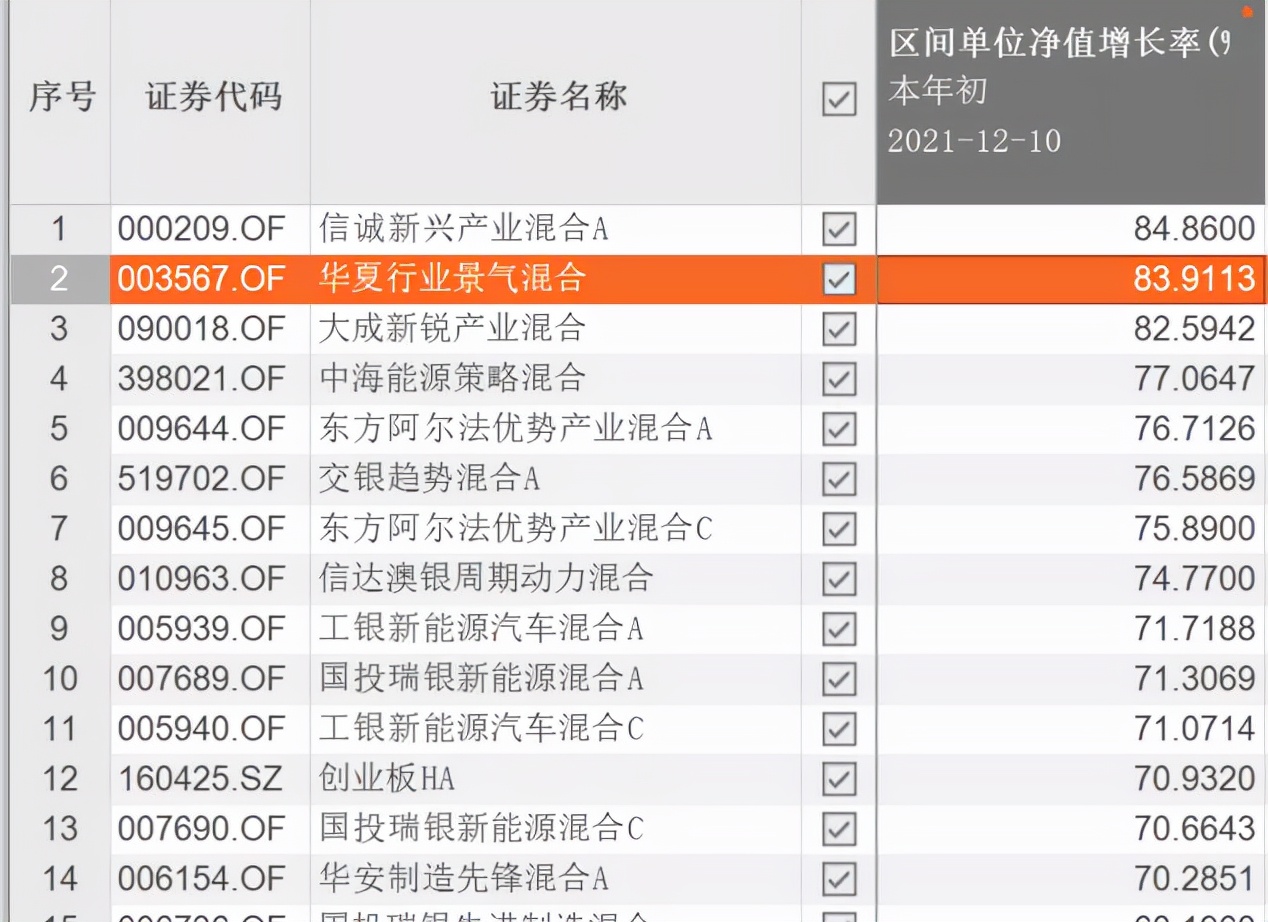Select the growth value 74.7700

click(x=1194, y=580)
